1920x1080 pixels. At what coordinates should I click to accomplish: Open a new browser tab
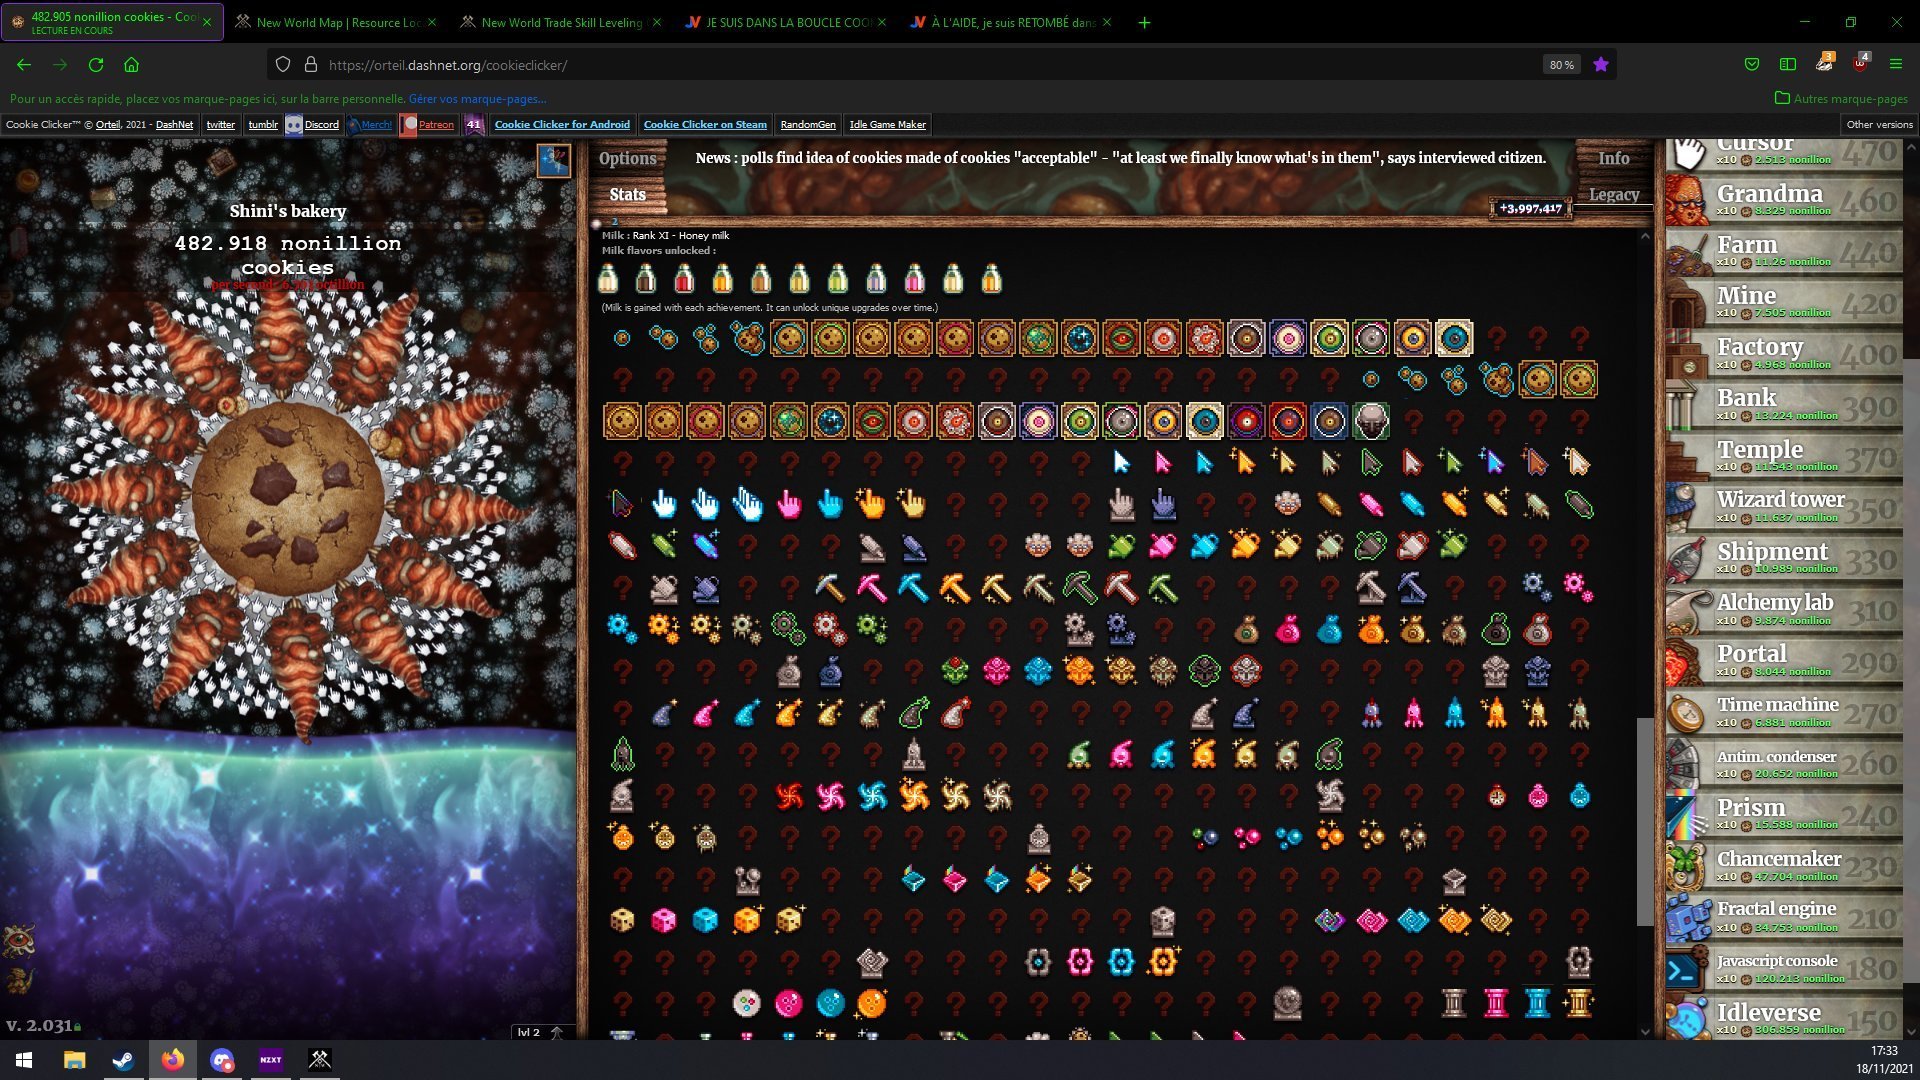pos(1144,22)
